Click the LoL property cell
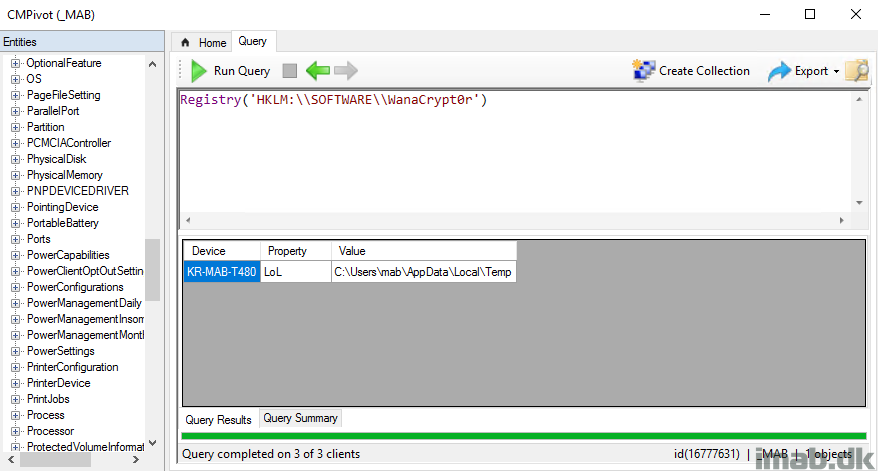The width and height of the screenshot is (878, 471). (296, 272)
